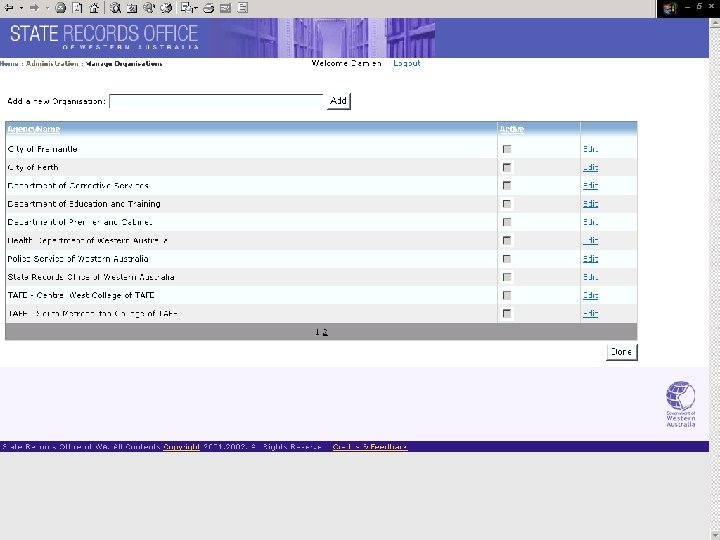720x540 pixels.
Task: Click the Government of Western Australia logo
Action: (681, 404)
